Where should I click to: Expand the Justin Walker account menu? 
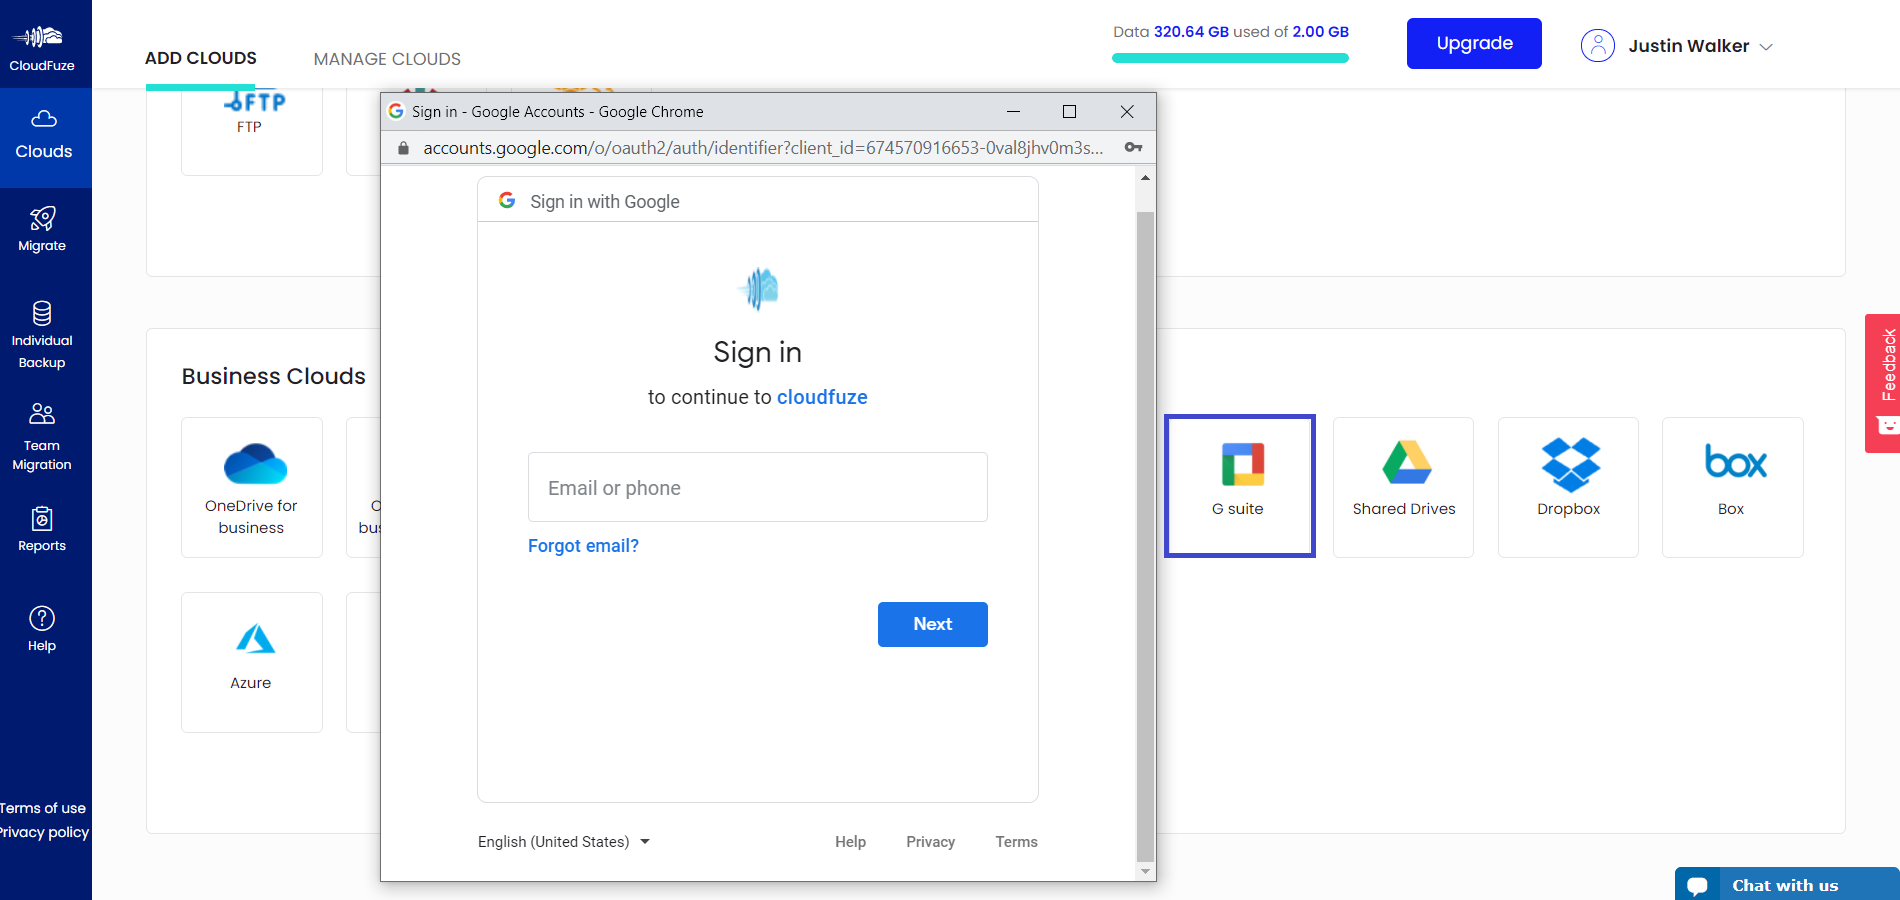point(1700,46)
